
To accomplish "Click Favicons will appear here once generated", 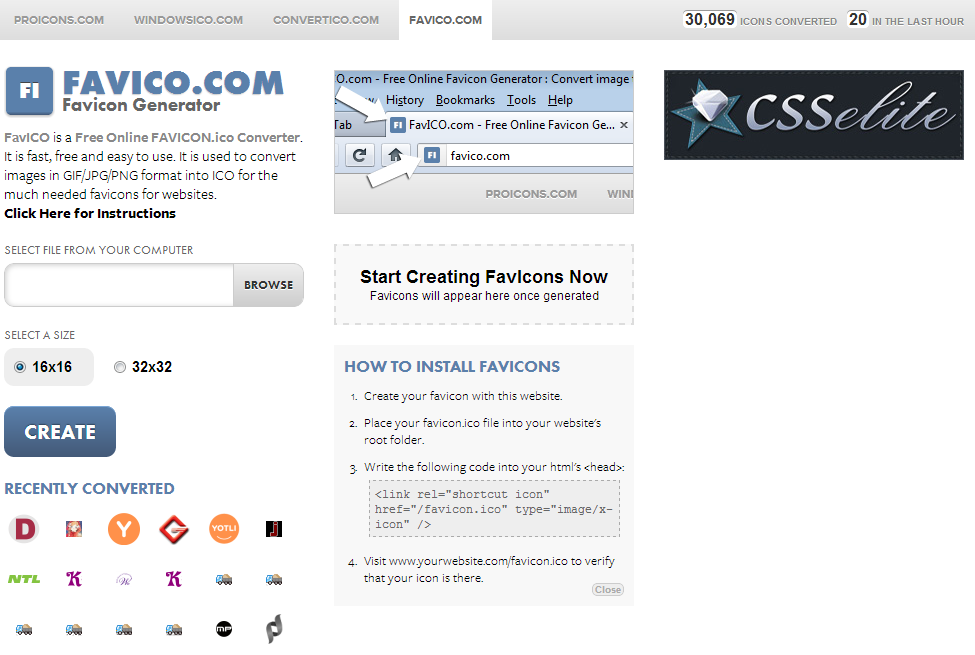I will pyautogui.click(x=484, y=296).
